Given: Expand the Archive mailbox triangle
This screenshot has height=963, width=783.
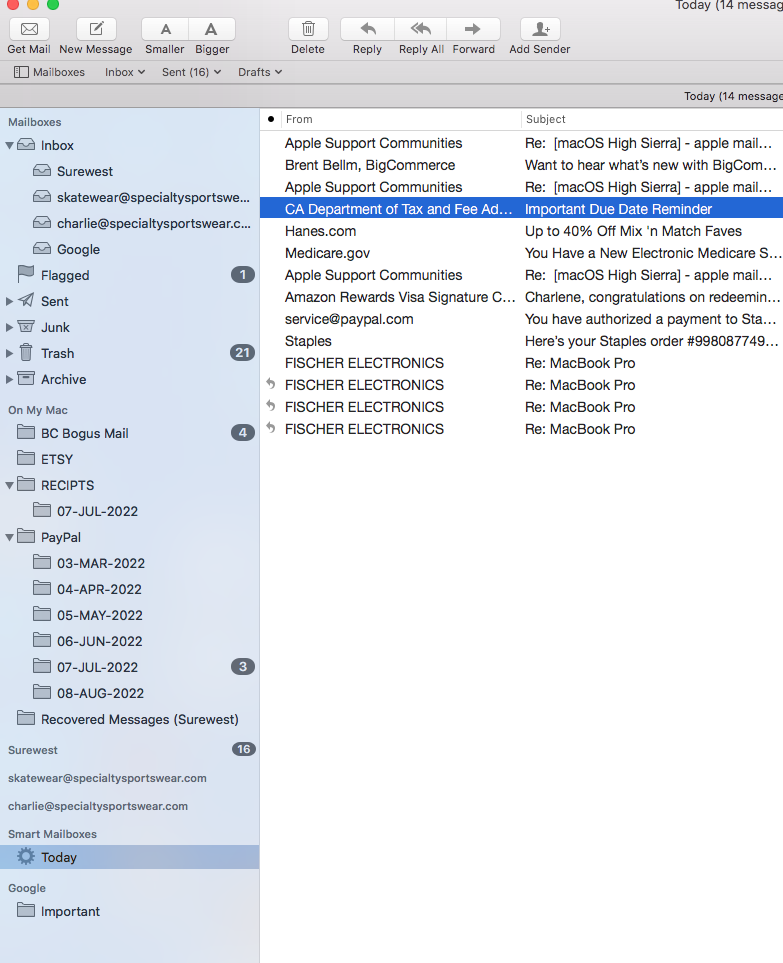Looking at the screenshot, I should click(9, 380).
